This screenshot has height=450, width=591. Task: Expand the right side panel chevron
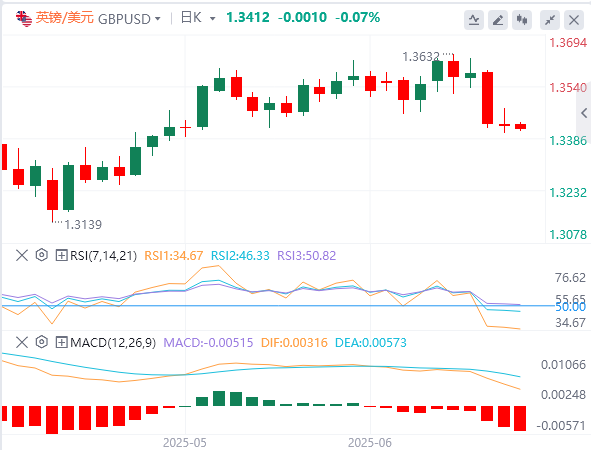tap(584, 113)
